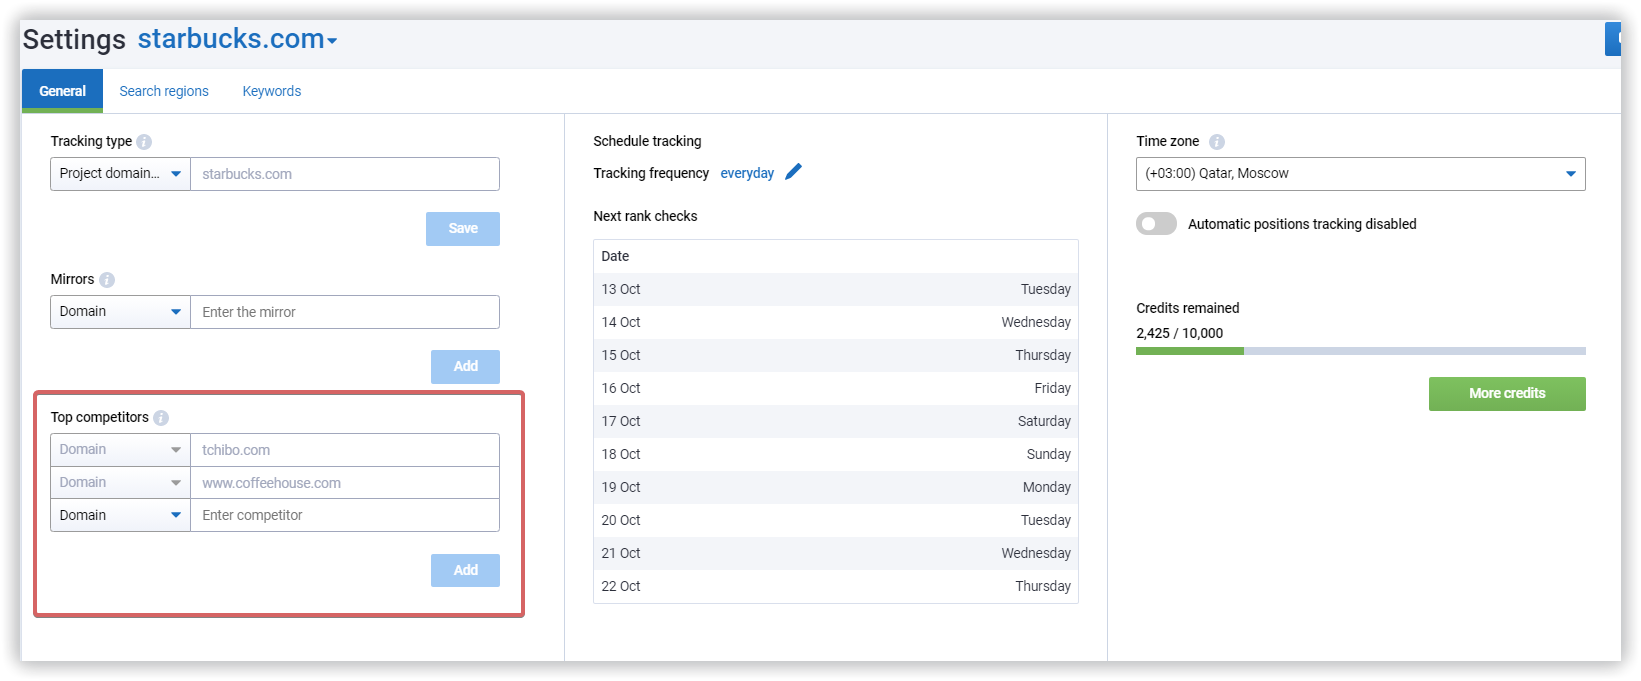Screen dimensions: 1641x681
Task: Click the 2,425 / 10,000 credits value
Action: pyautogui.click(x=1179, y=334)
